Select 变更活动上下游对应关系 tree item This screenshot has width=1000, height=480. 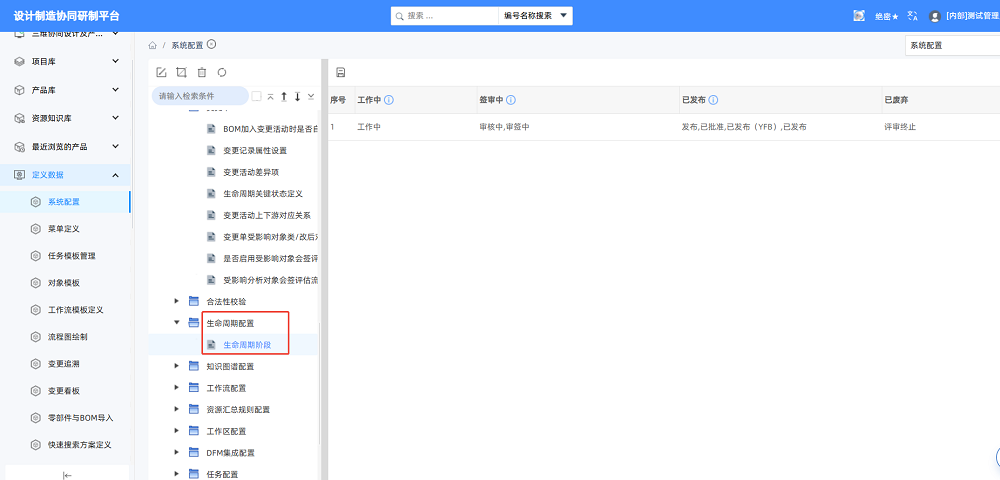(x=267, y=215)
